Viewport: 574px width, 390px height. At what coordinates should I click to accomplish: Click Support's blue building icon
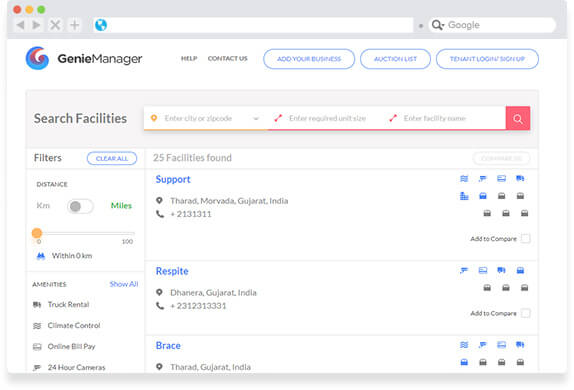464,196
